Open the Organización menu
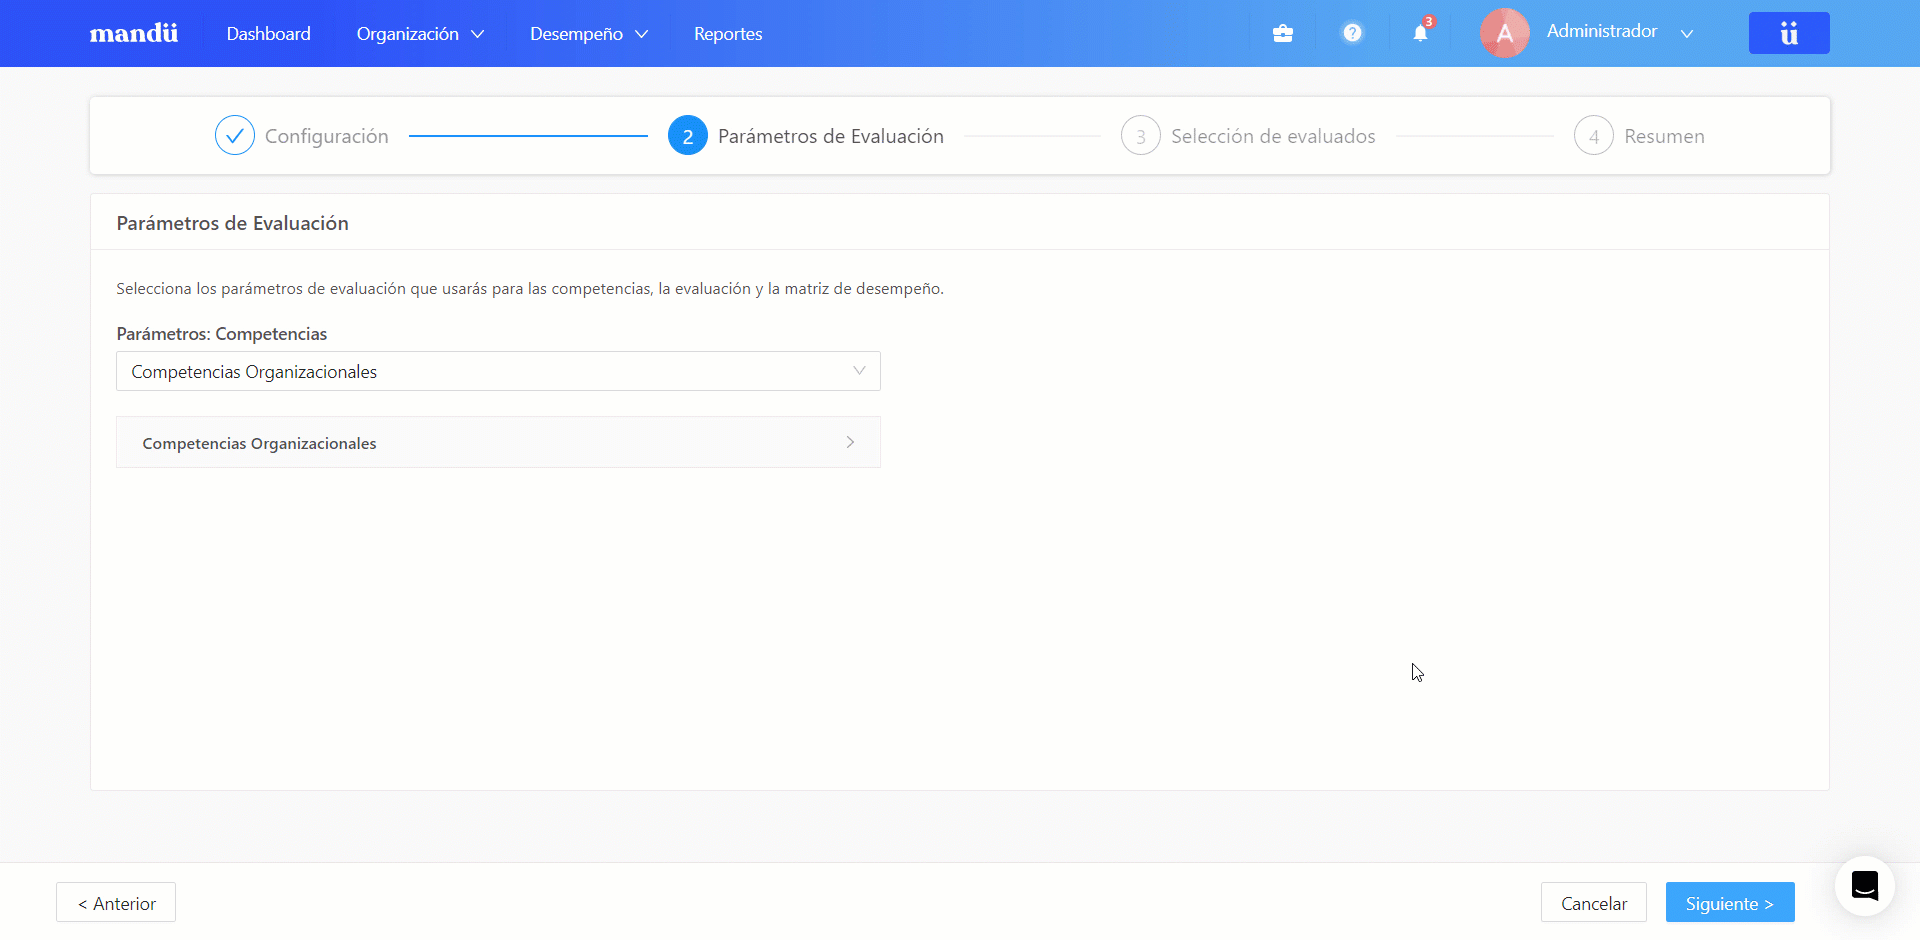This screenshot has height=940, width=1920. coord(420,34)
